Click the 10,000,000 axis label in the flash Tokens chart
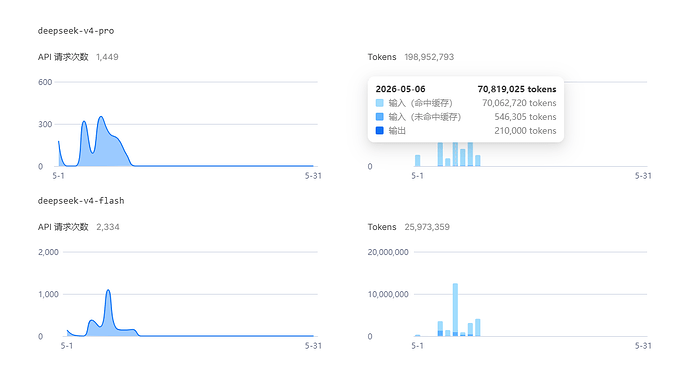The image size is (690, 369). point(388,294)
